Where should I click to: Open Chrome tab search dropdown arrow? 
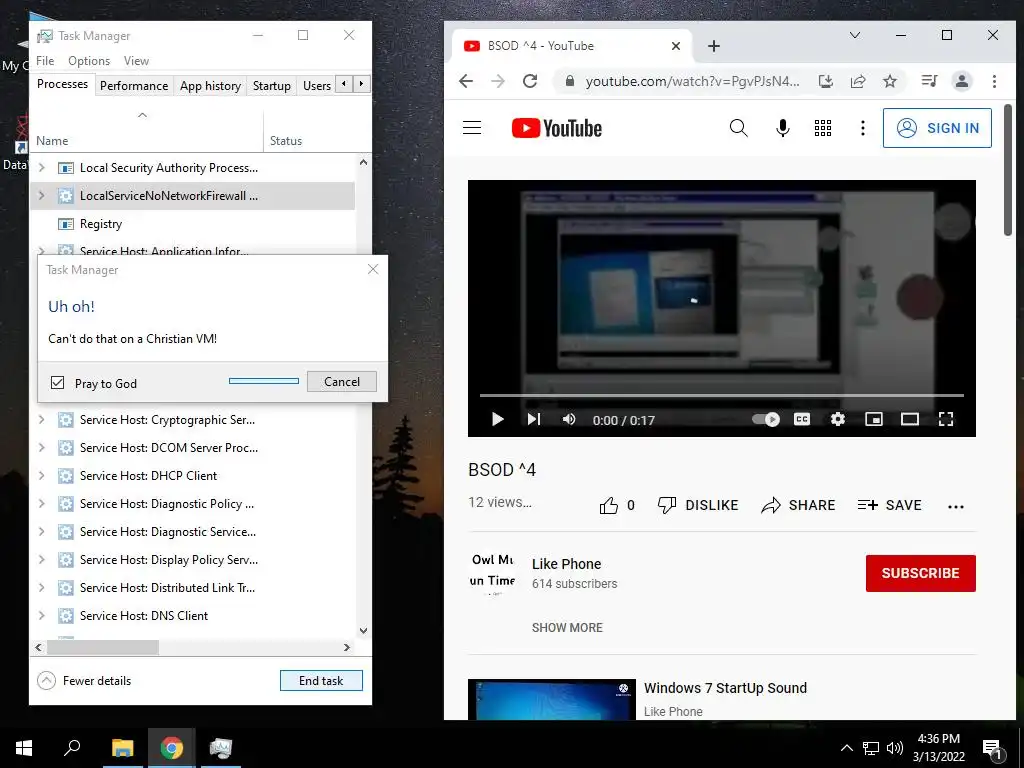pyautogui.click(x=855, y=35)
